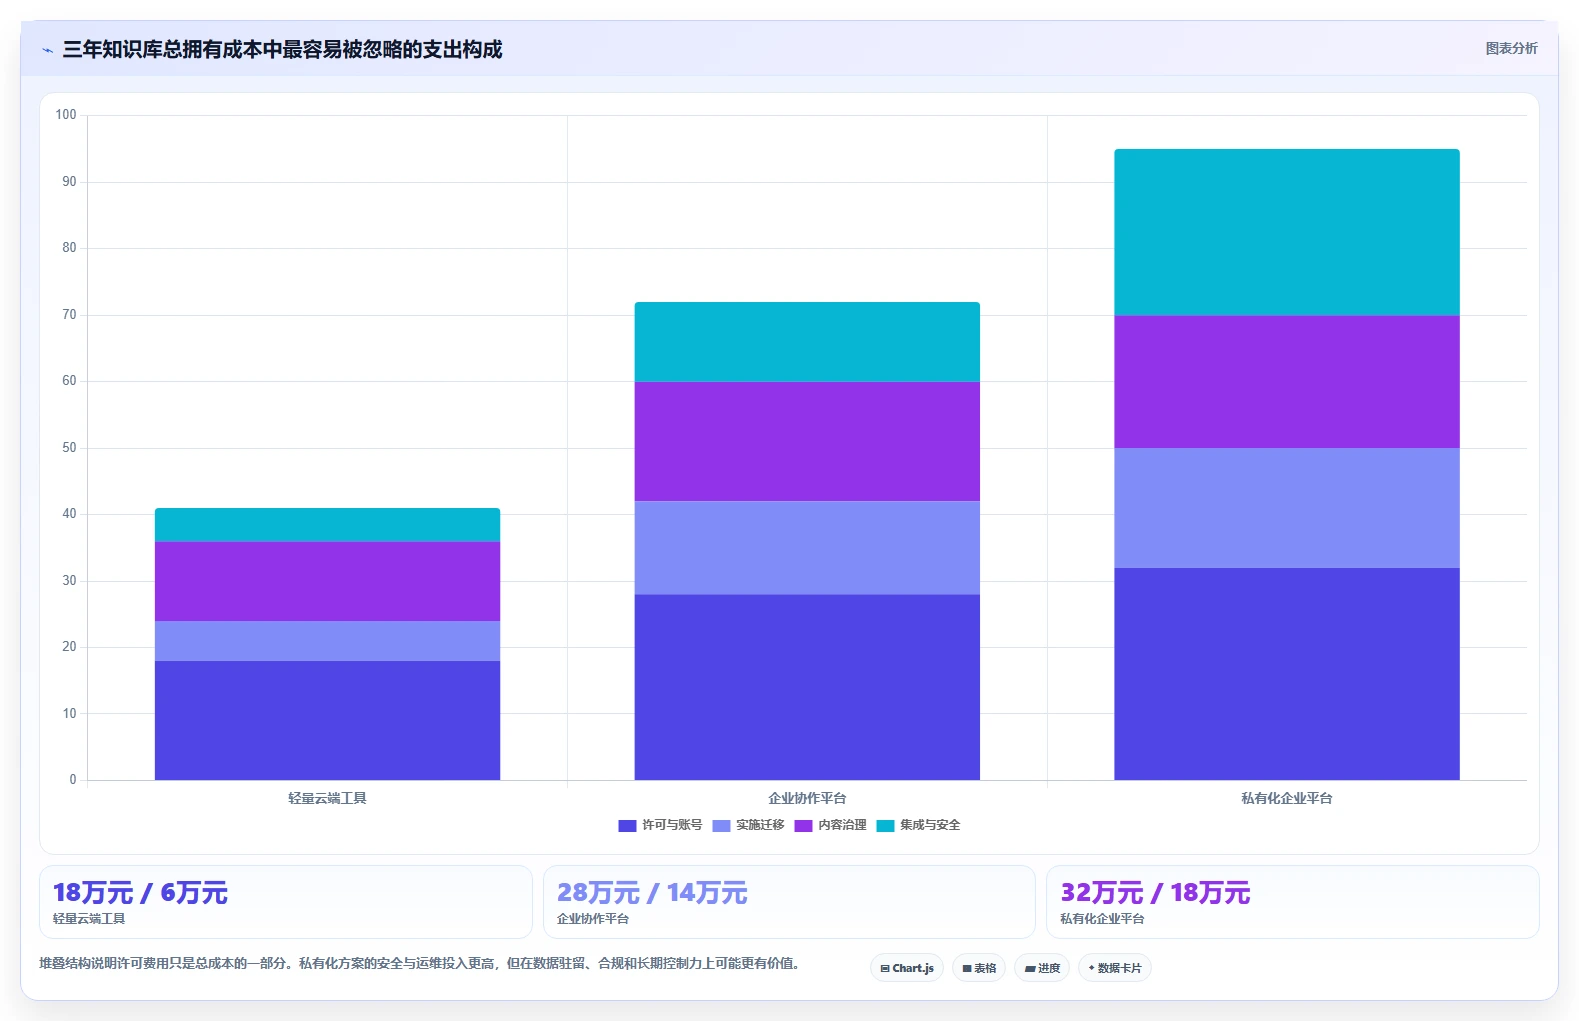The height and width of the screenshot is (1021, 1579).
Task: Toggle the 实施迁移 legend item
Action: [748, 826]
